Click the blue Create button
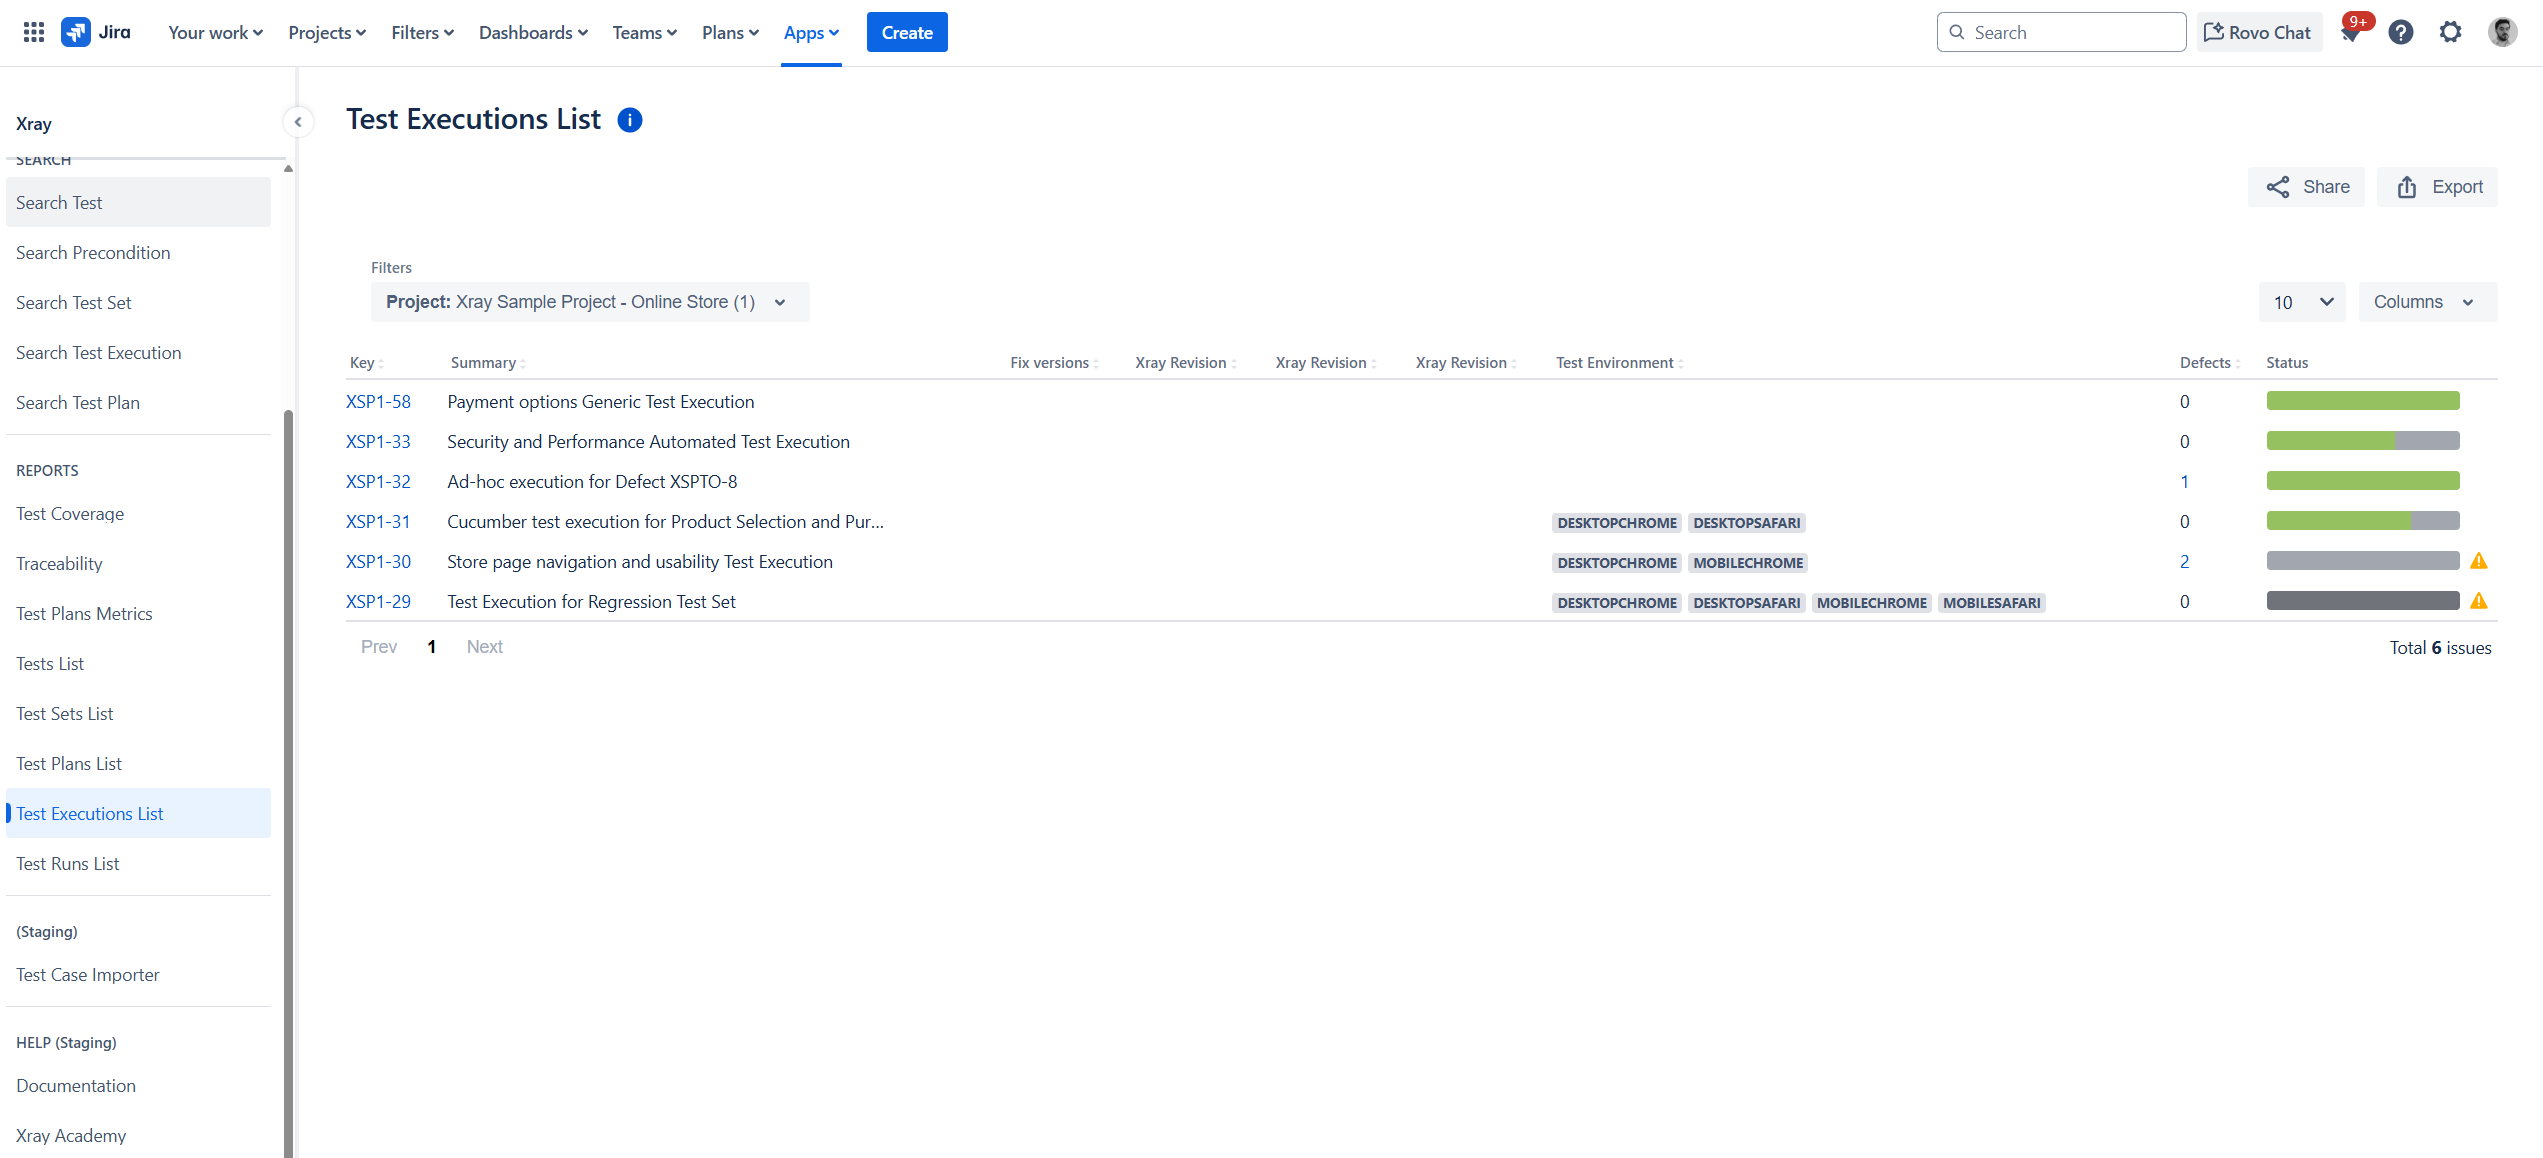Screen dimensions: 2543x1158 [906, 32]
